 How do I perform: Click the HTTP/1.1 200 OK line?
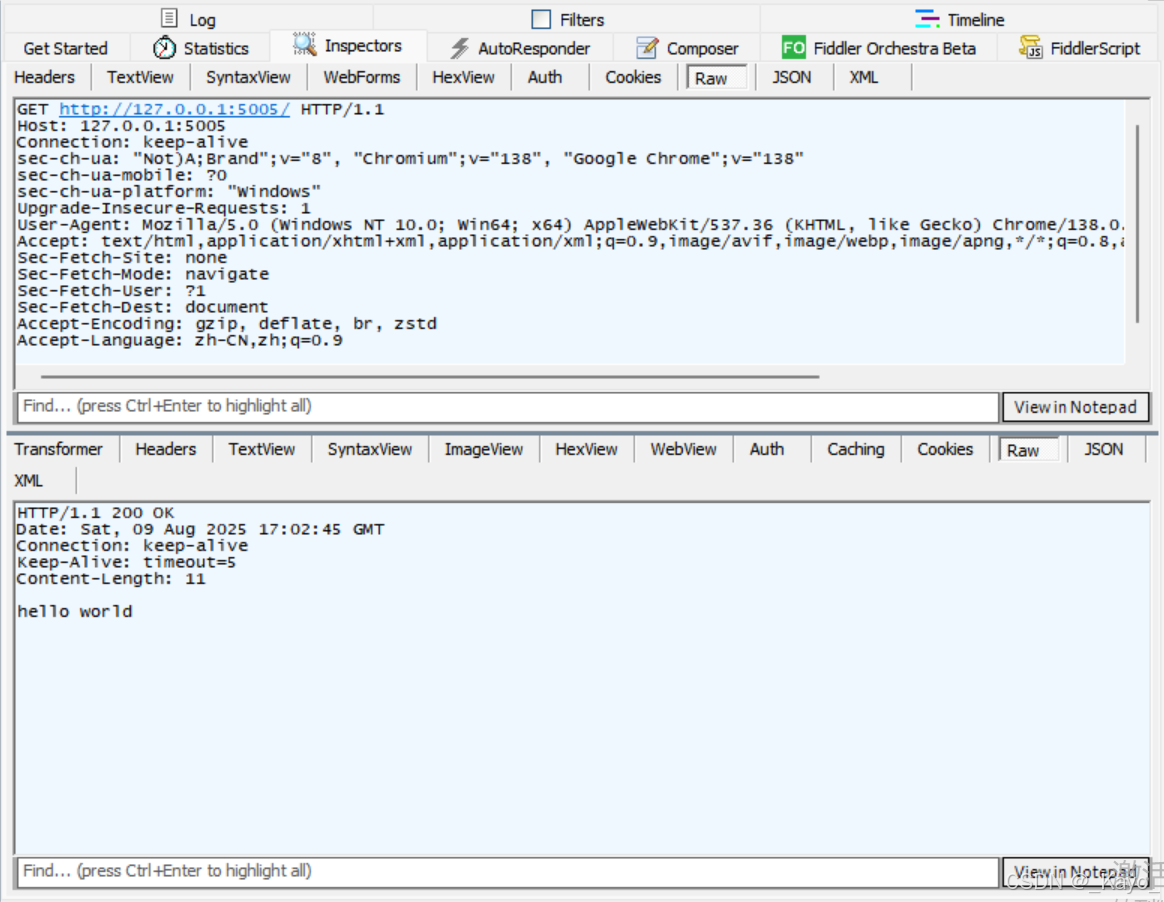tap(96, 513)
